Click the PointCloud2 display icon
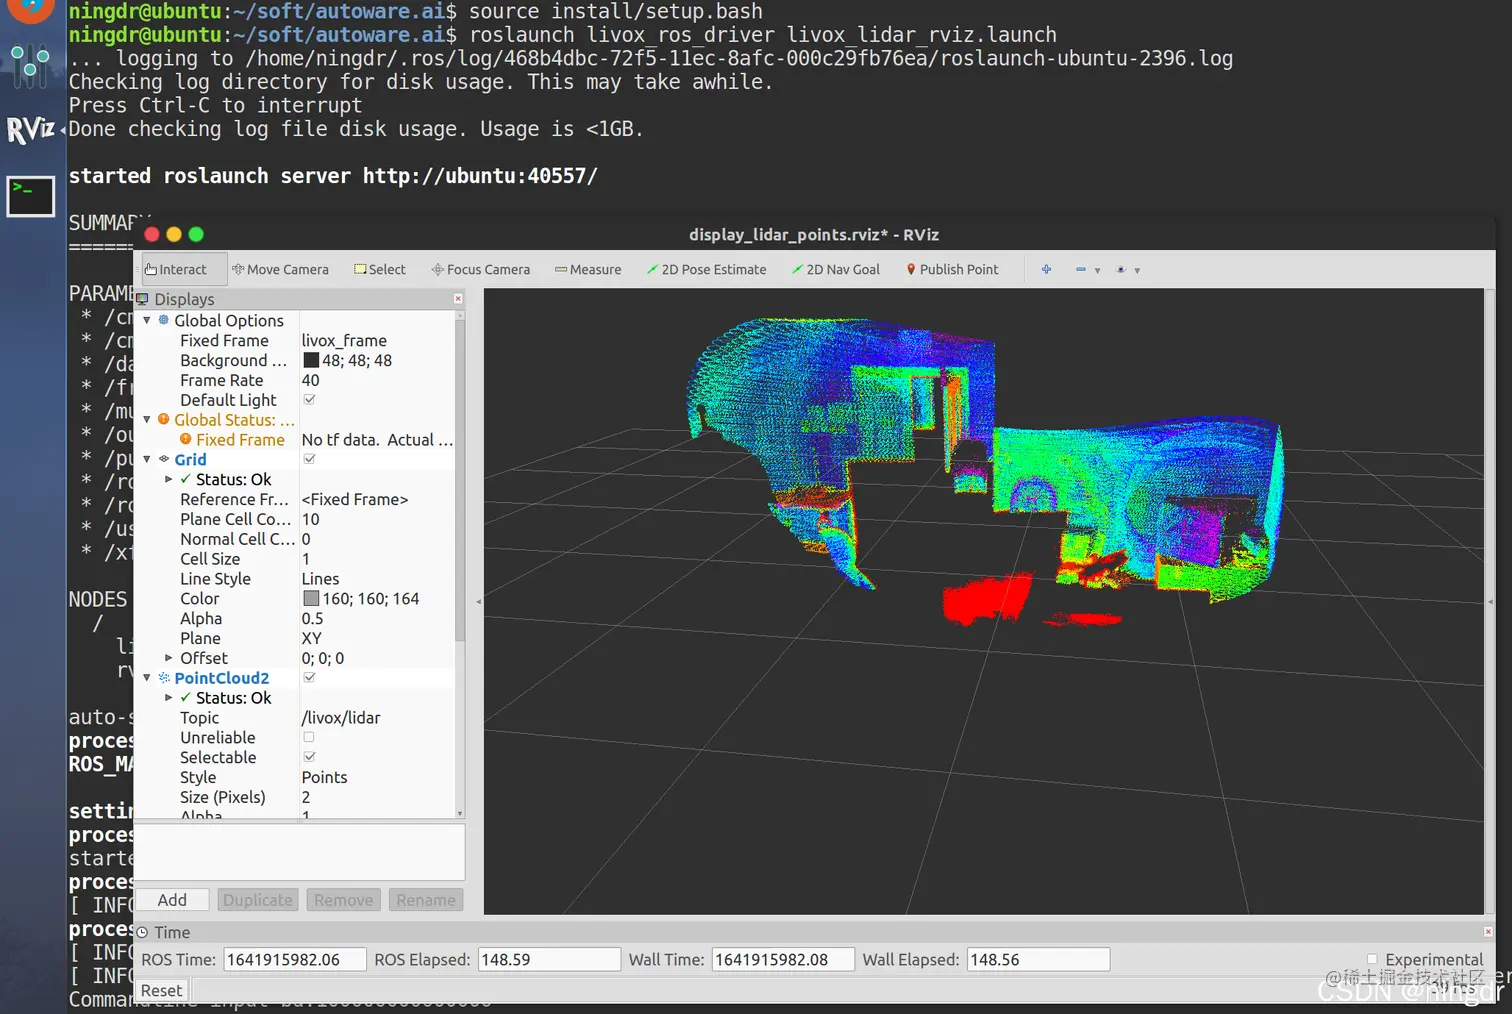The image size is (1512, 1014). point(164,677)
